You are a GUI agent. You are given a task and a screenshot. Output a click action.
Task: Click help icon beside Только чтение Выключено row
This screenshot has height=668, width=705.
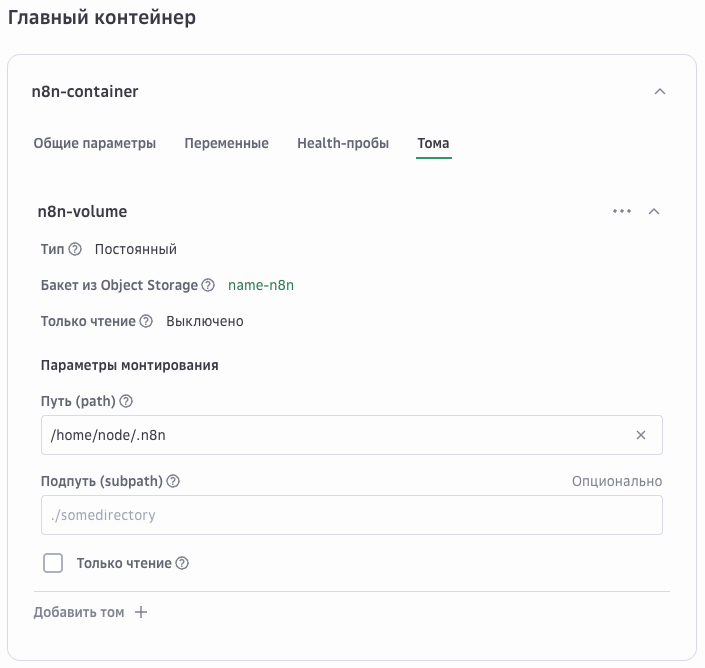(x=146, y=322)
